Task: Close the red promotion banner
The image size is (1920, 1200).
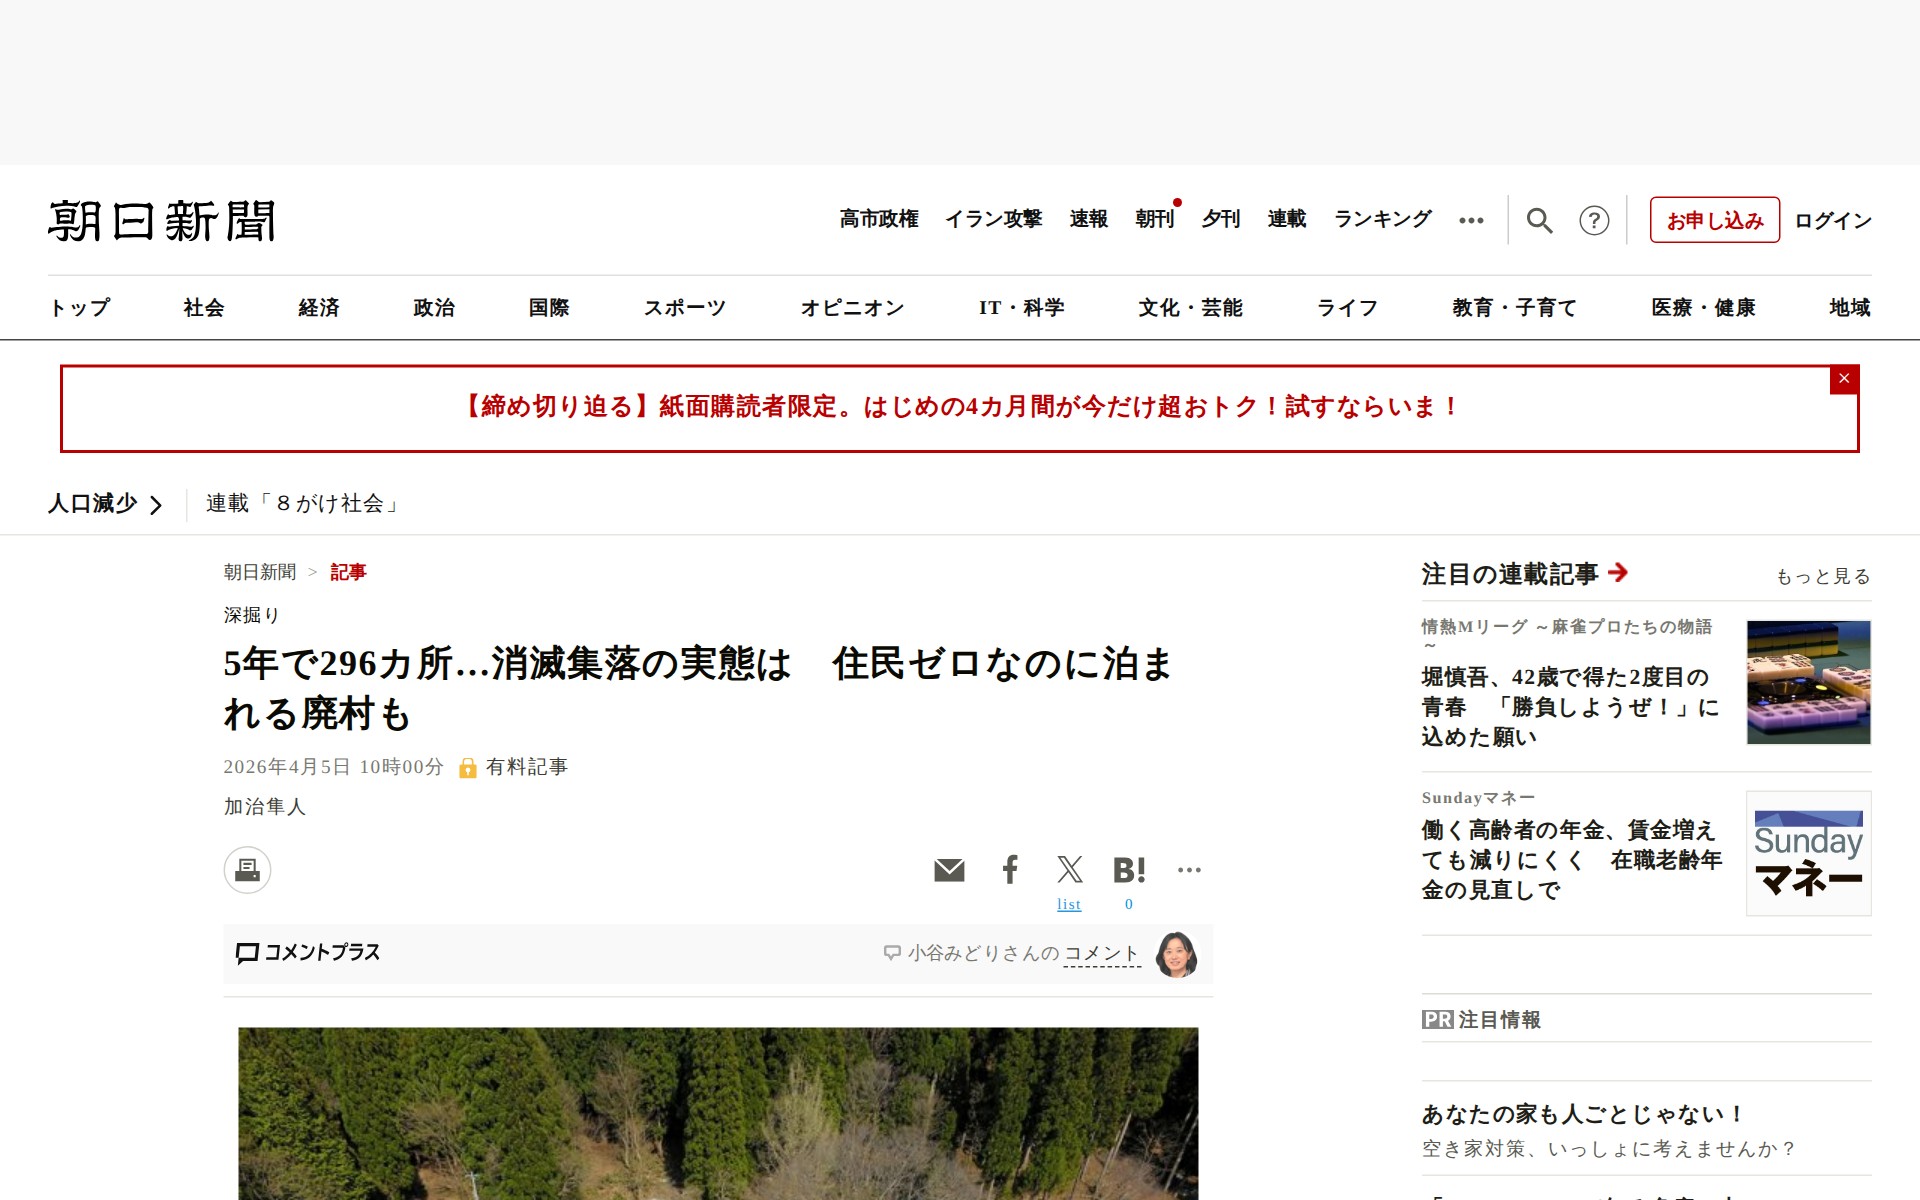Action: (1844, 379)
